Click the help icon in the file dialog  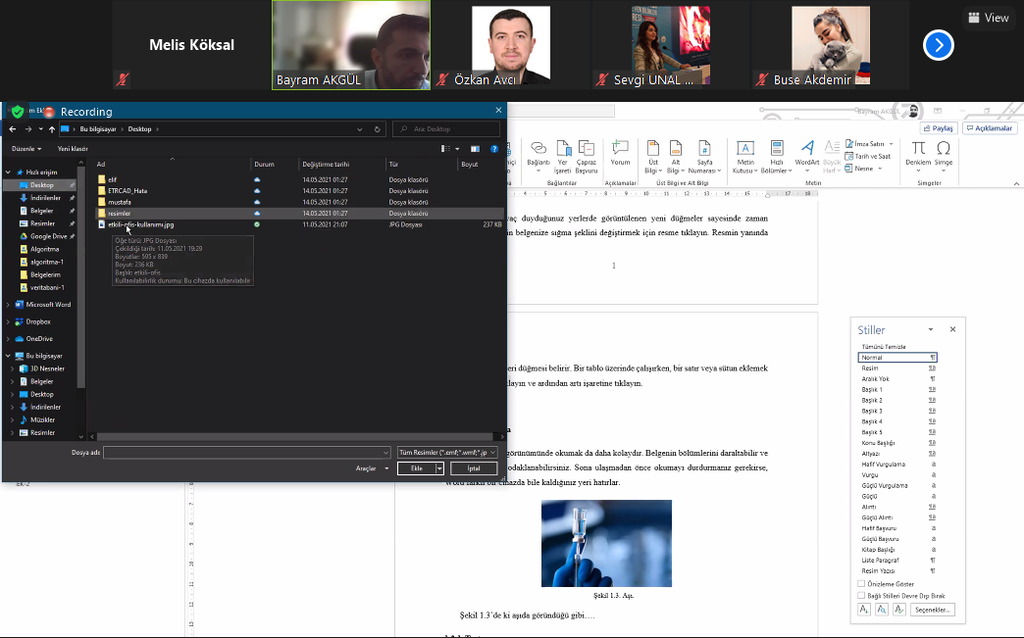(494, 149)
